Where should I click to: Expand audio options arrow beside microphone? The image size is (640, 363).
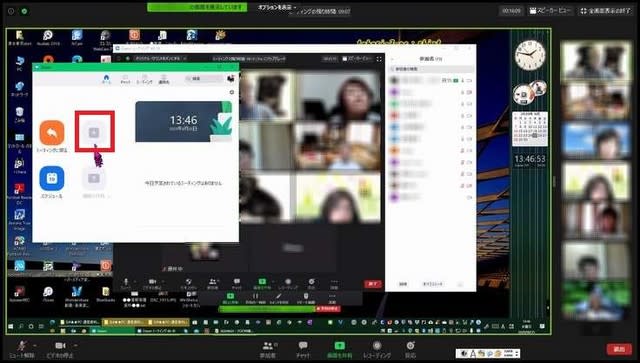35,345
